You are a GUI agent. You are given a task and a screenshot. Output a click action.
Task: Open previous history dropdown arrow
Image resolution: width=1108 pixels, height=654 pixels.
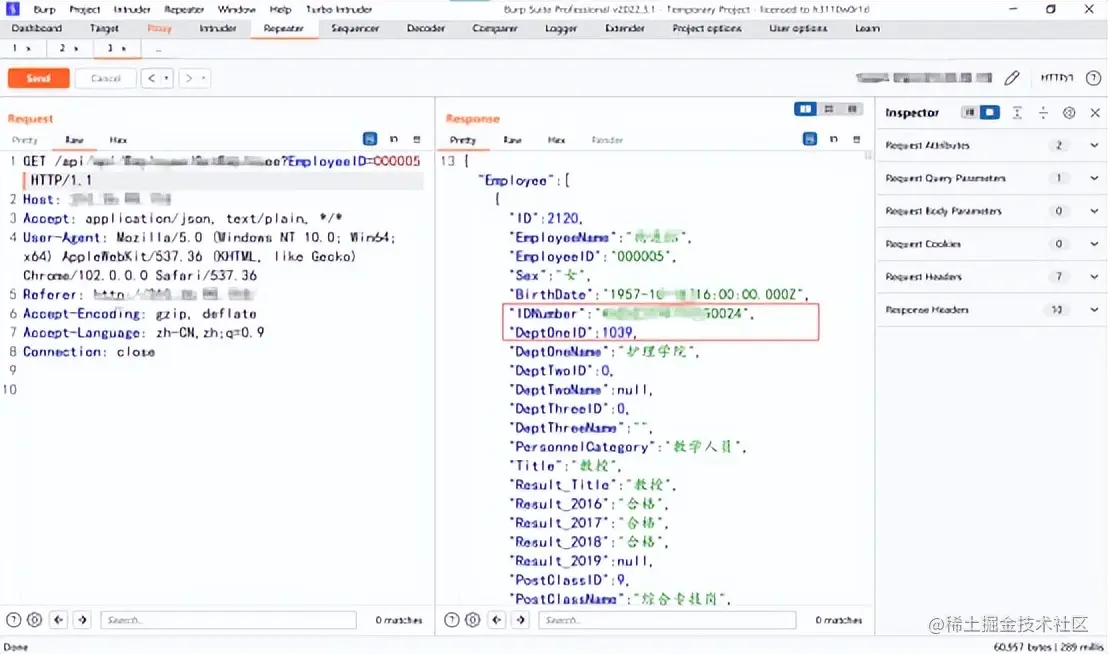pyautogui.click(x=167, y=78)
